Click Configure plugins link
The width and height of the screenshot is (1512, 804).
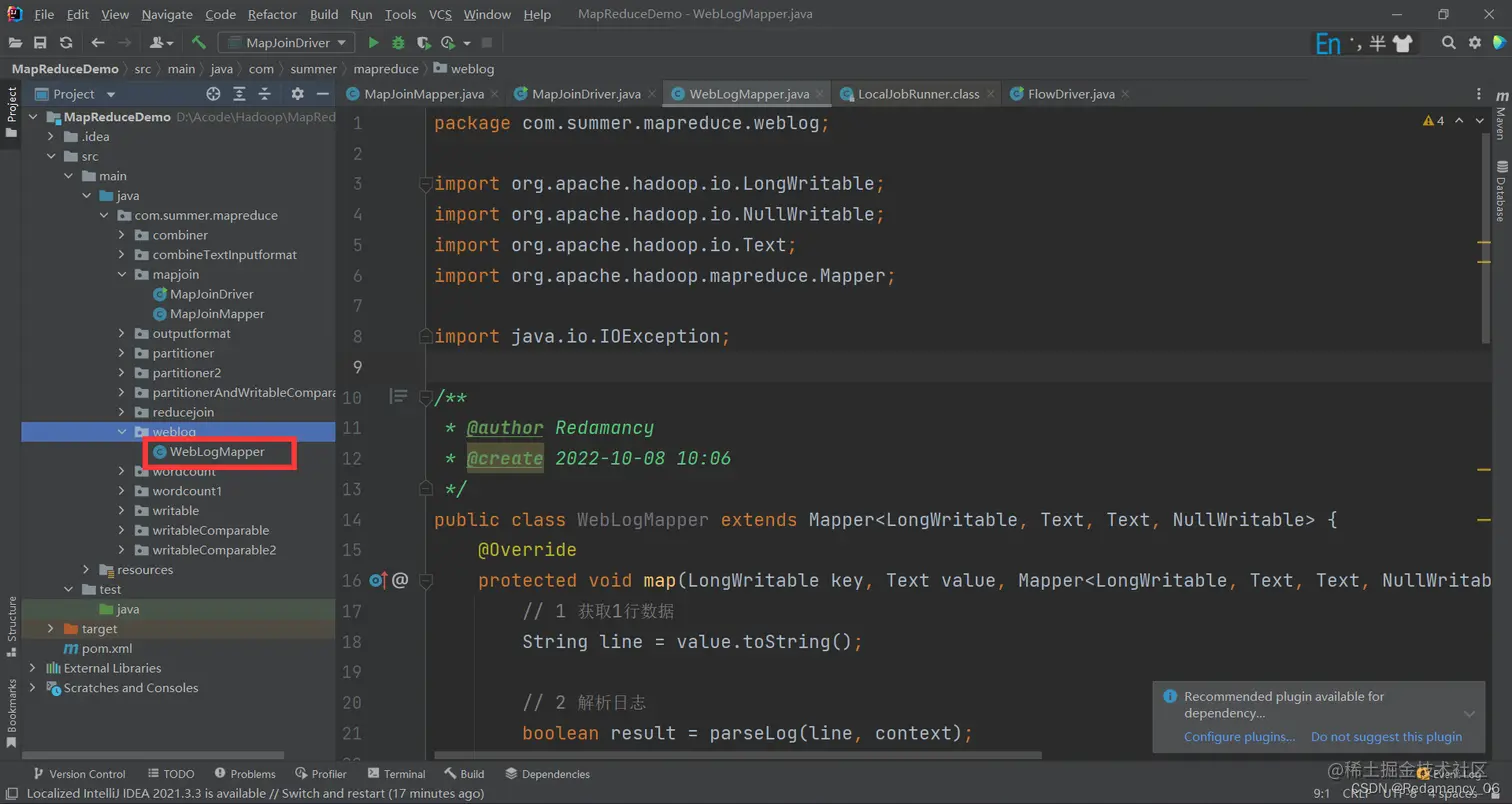[x=1239, y=737]
